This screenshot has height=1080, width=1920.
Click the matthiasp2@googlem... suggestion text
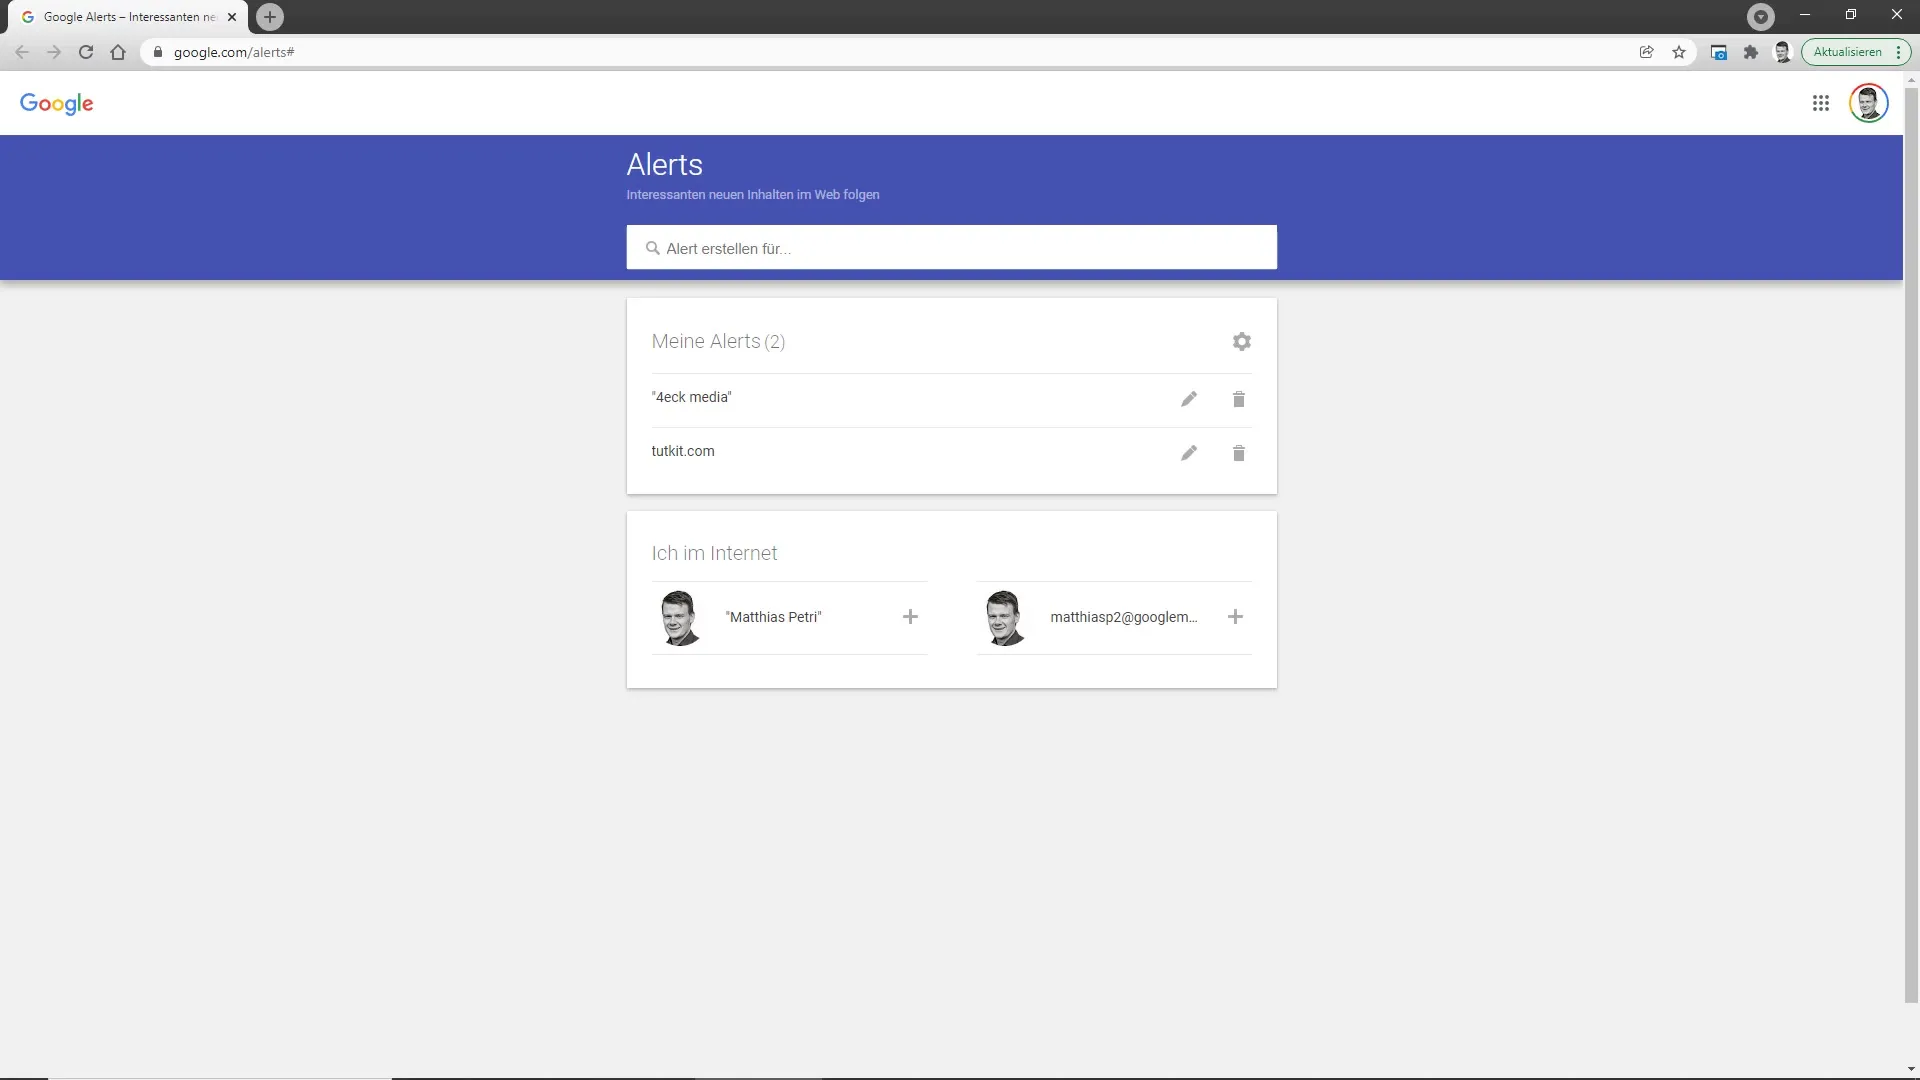click(x=1124, y=617)
